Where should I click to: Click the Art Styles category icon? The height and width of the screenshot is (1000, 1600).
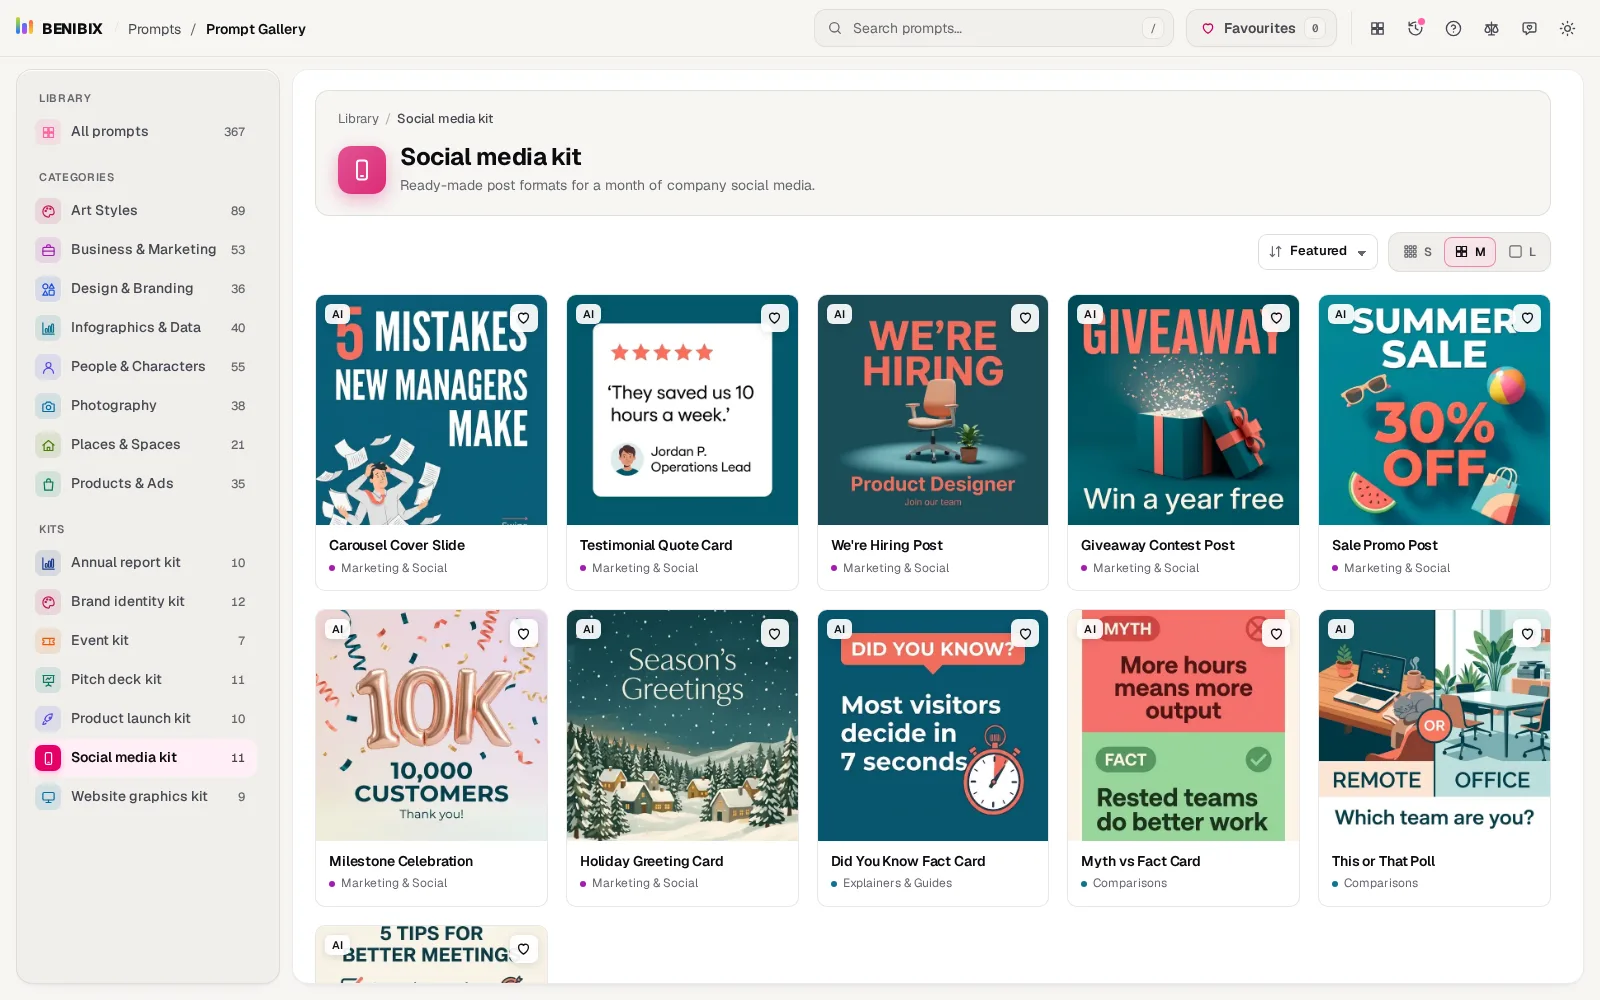48,211
